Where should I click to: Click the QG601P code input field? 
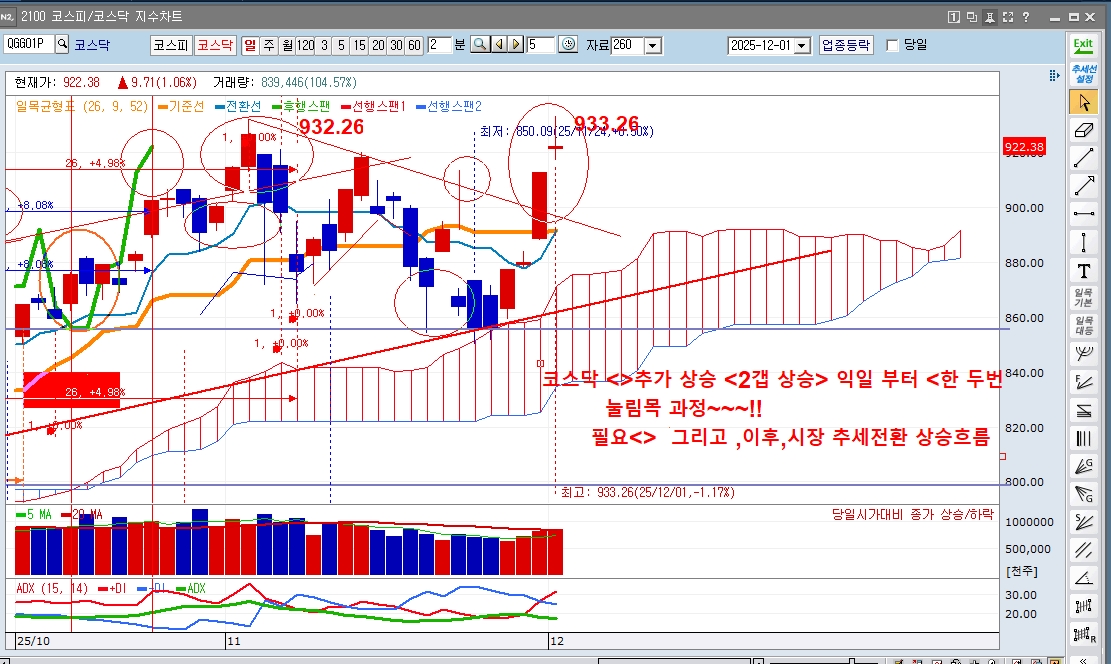[28, 45]
